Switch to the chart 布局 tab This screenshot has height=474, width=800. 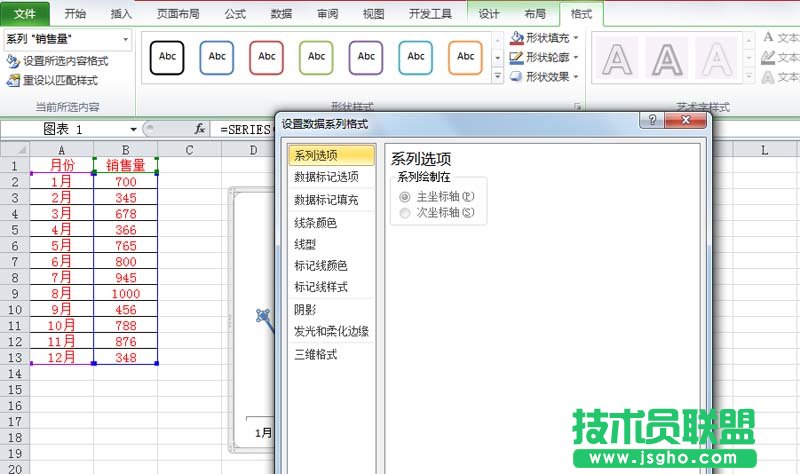point(535,14)
